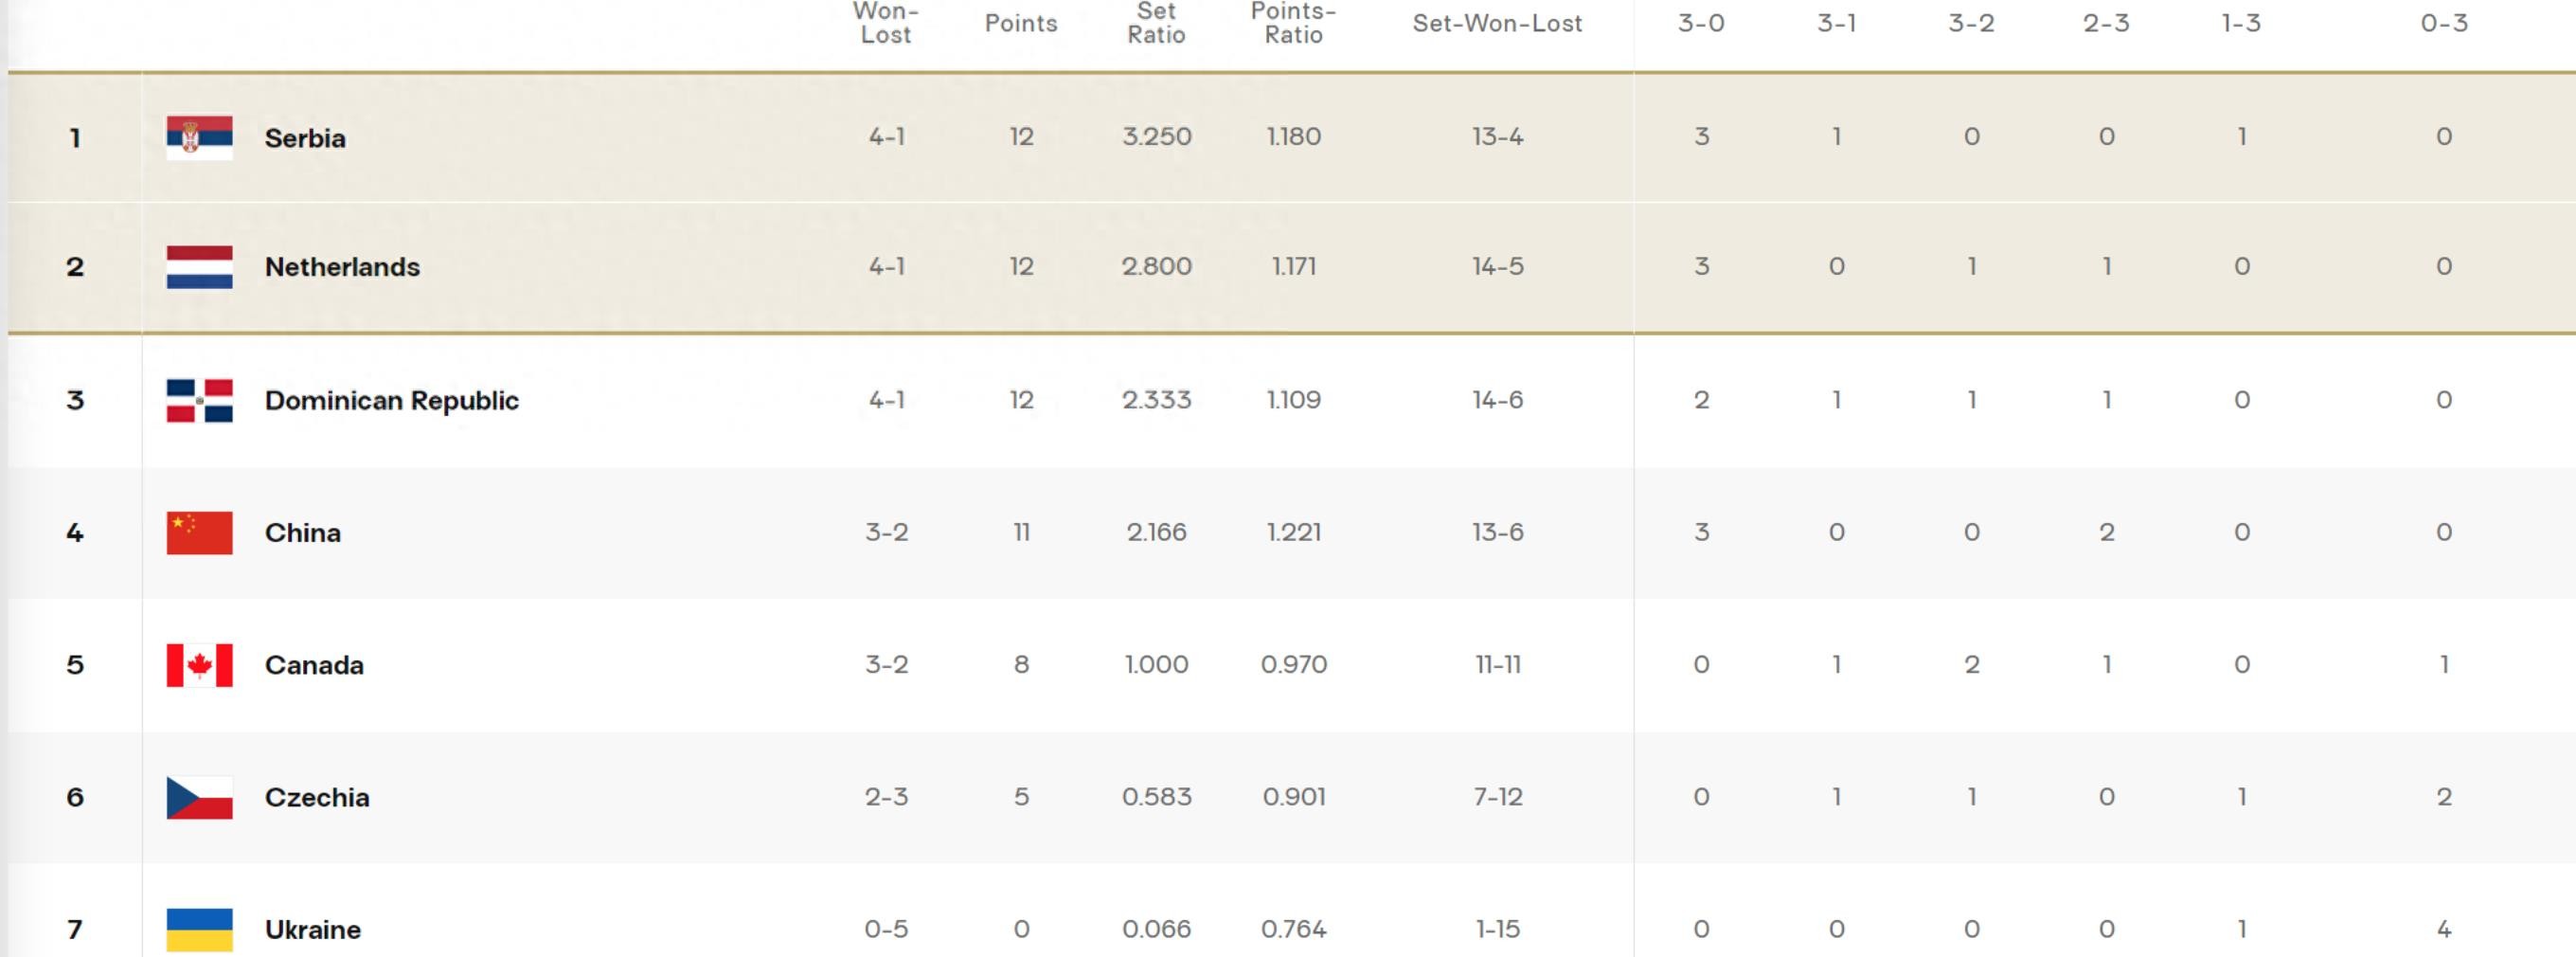Click the Points-Ratio column header
The width and height of the screenshot is (2576, 957).
pos(1293,23)
